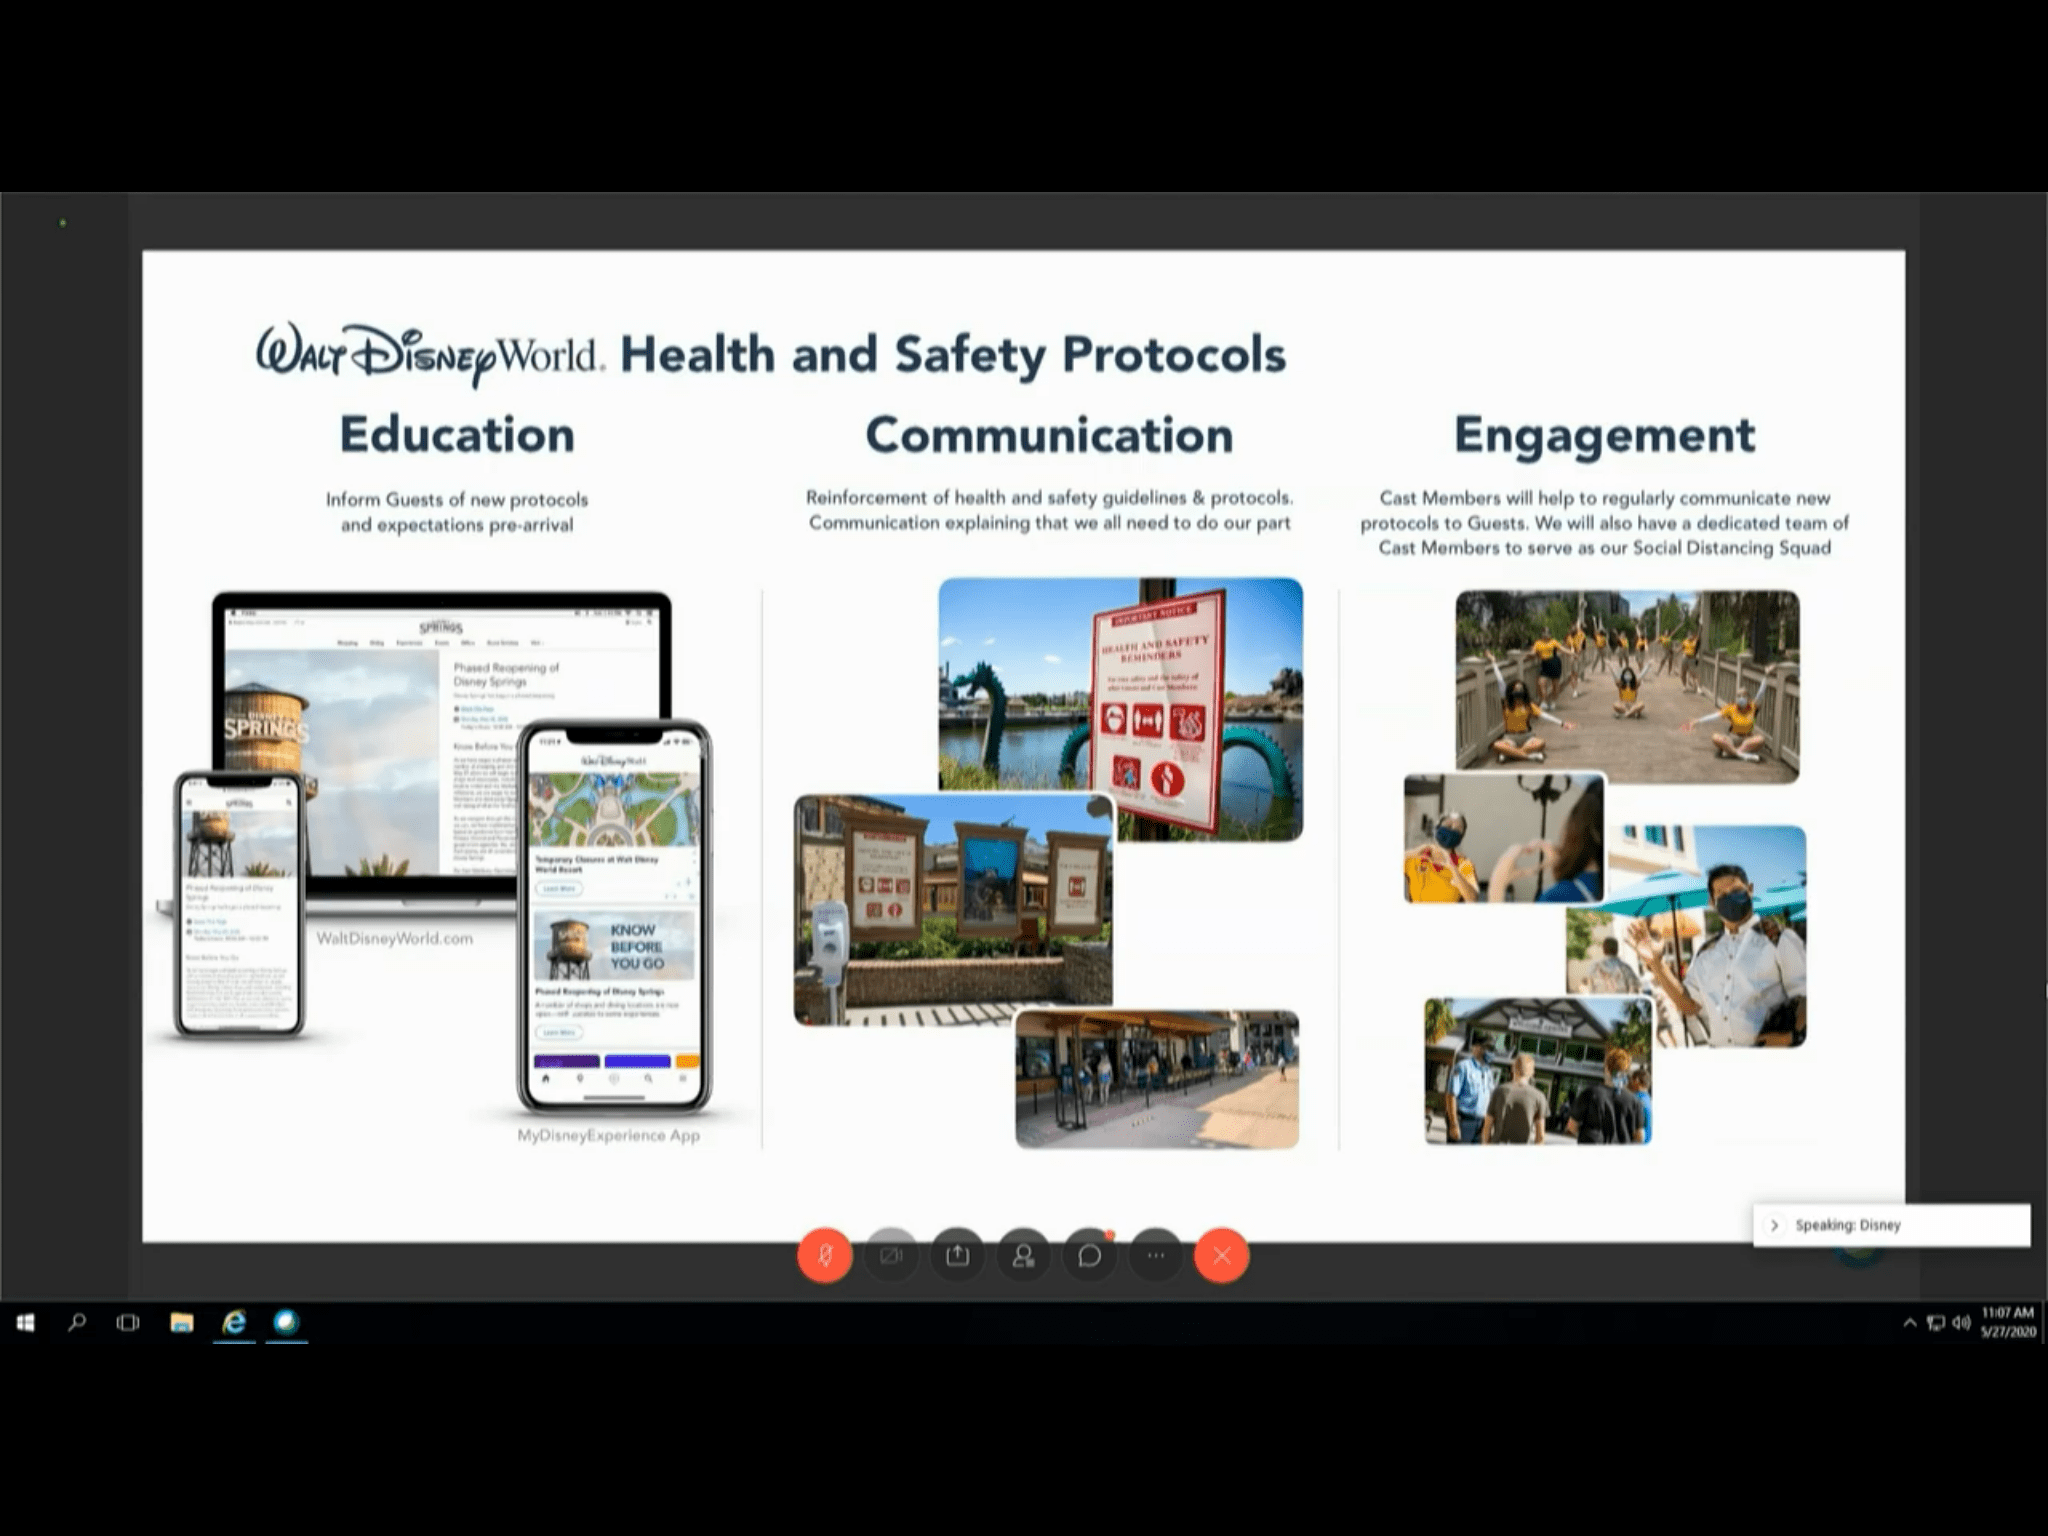Click the network status tray icon
The height and width of the screenshot is (1536, 2048).
[x=1936, y=1323]
